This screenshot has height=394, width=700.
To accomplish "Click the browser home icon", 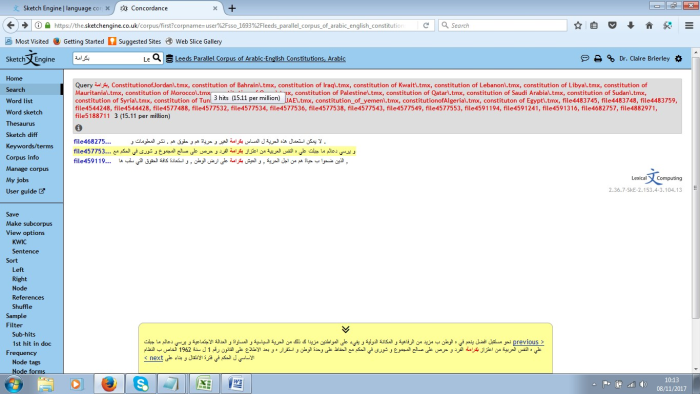I will click(649, 25).
